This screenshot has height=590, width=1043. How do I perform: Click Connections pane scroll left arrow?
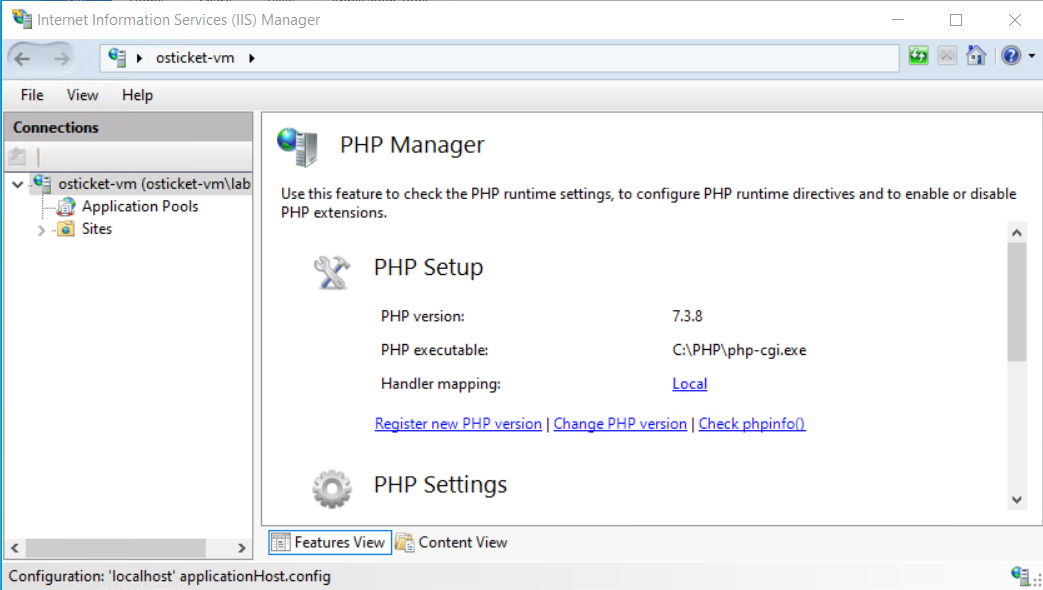(x=15, y=548)
